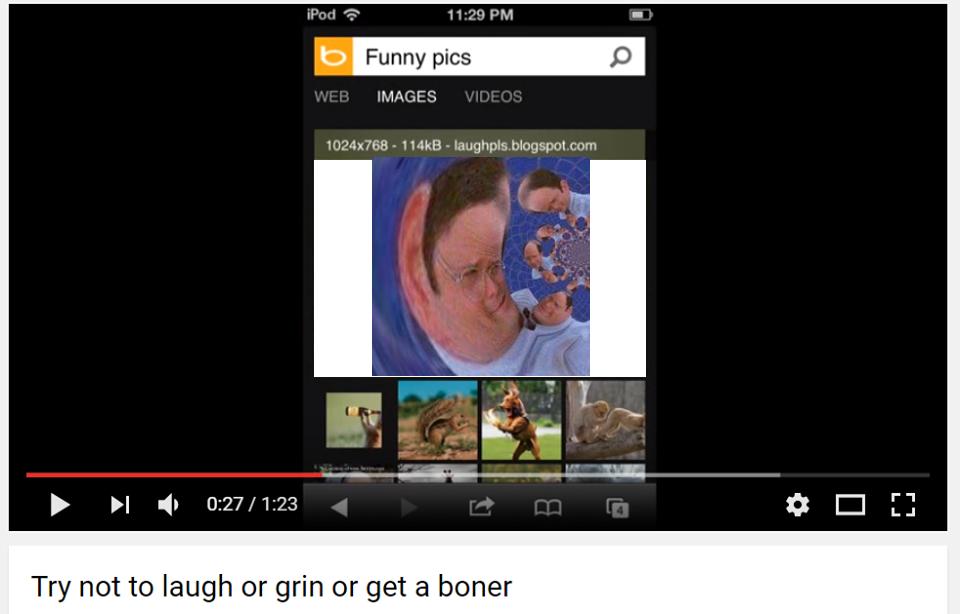Screen dimensions: 960x614
Task: Mute the video volume
Action: (x=168, y=505)
